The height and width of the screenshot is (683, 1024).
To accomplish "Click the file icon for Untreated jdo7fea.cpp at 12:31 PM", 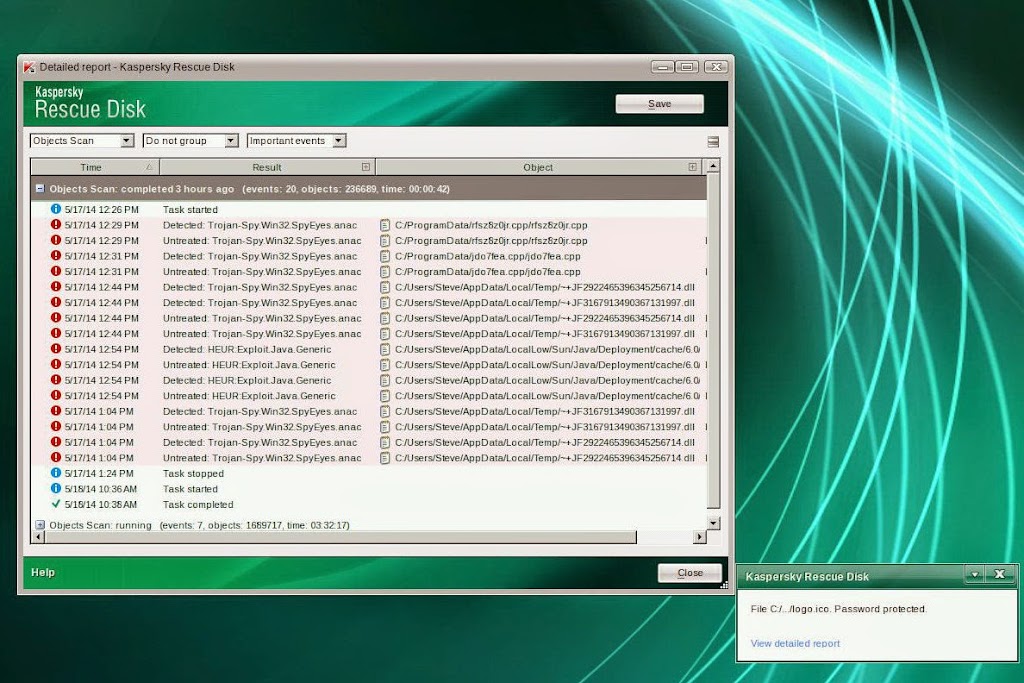I will click(x=385, y=272).
